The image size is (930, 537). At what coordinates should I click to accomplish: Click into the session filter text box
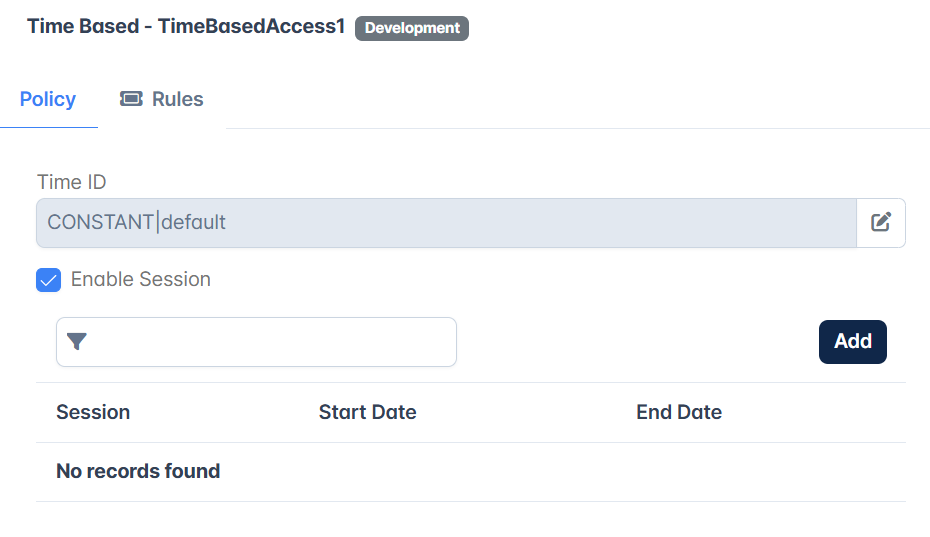pyautogui.click(x=256, y=342)
